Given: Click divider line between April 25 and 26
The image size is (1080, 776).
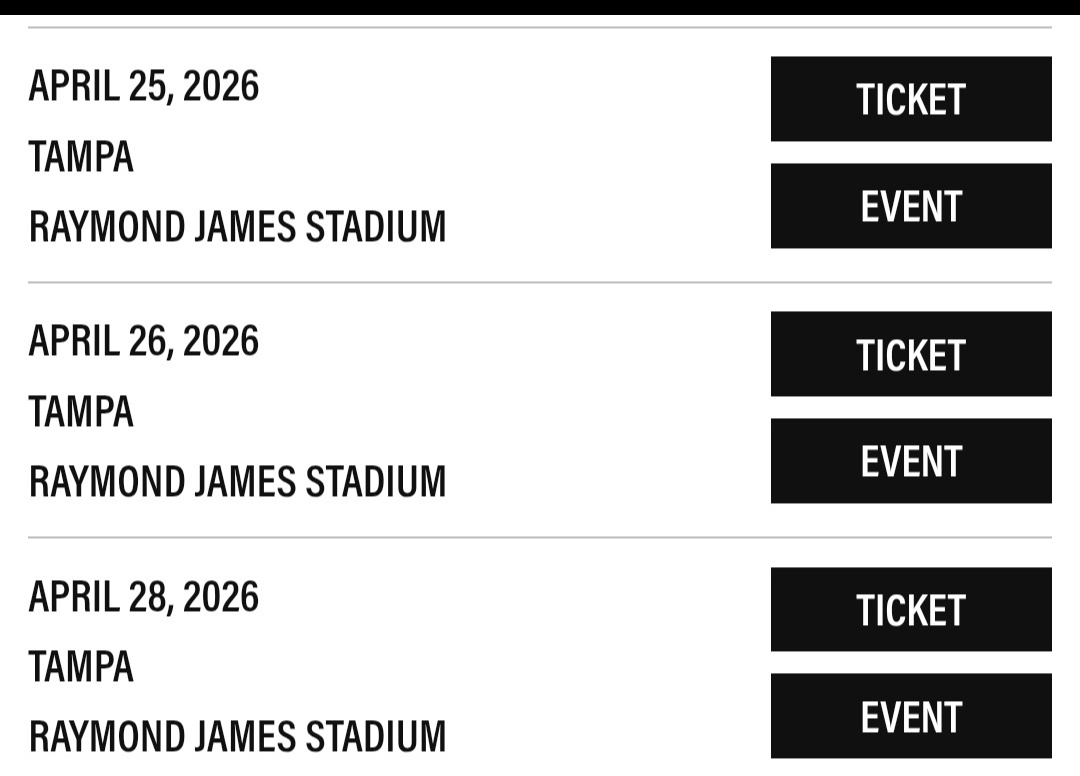Looking at the screenshot, I should (x=540, y=282).
